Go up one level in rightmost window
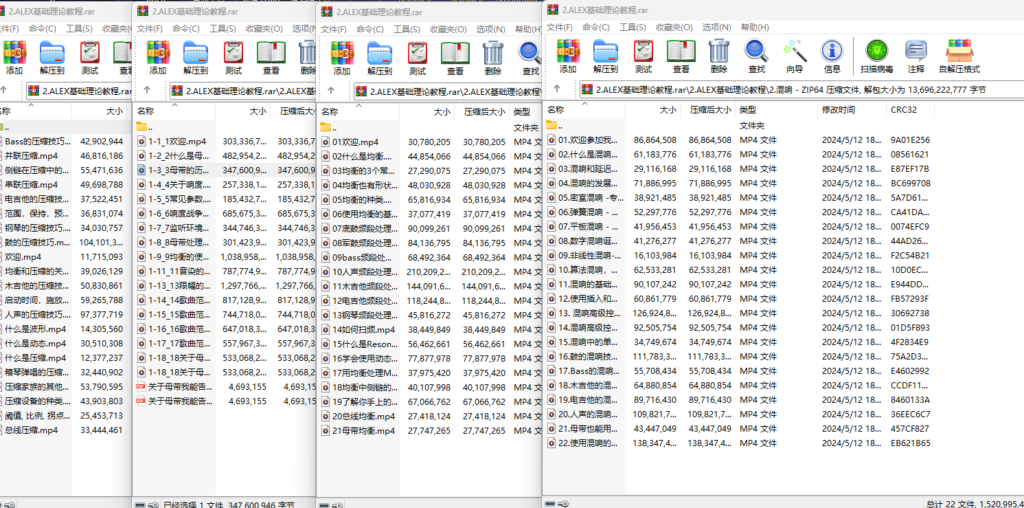1024x508 pixels. coord(555,89)
